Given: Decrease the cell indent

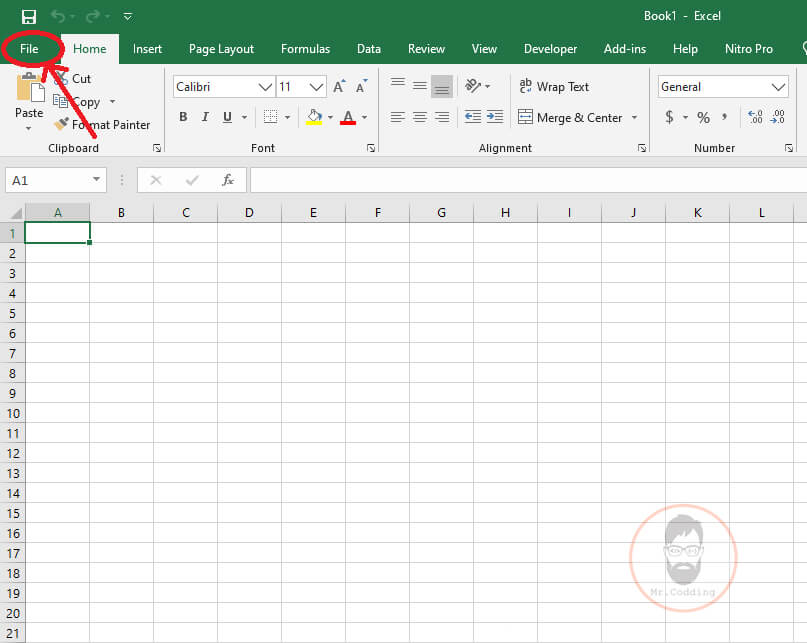Looking at the screenshot, I should coord(472,117).
